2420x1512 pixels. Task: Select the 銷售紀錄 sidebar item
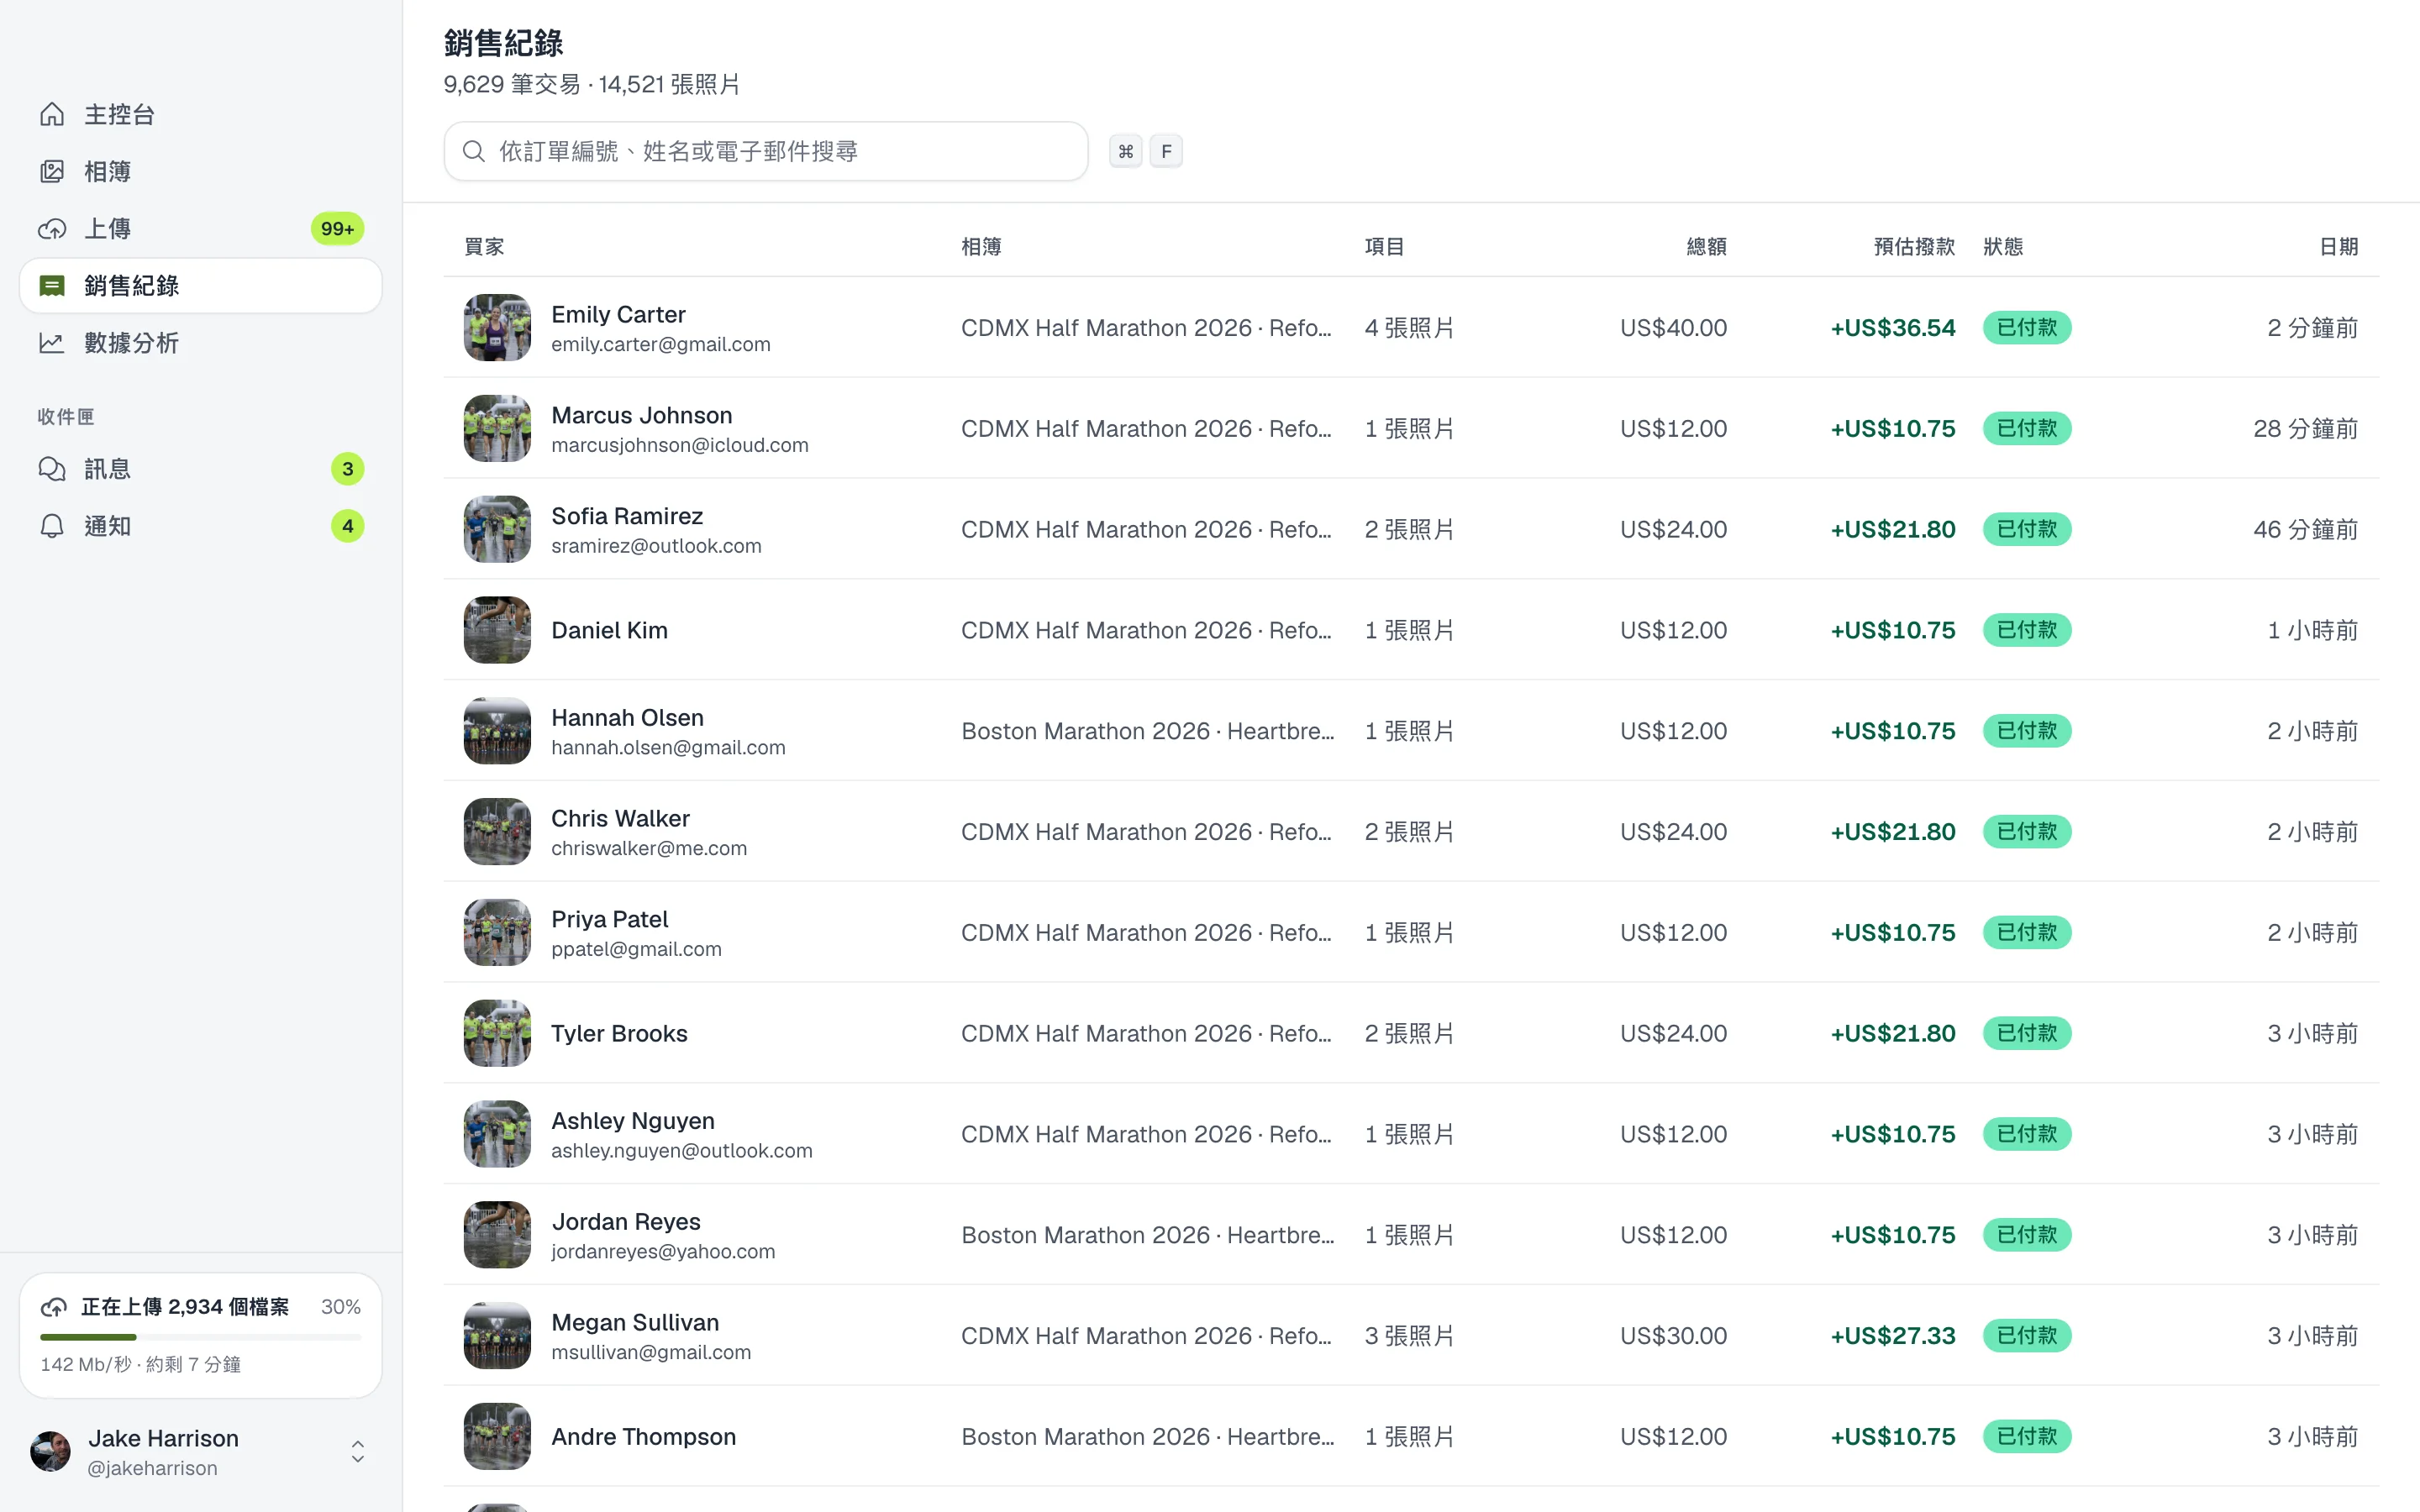(201, 286)
